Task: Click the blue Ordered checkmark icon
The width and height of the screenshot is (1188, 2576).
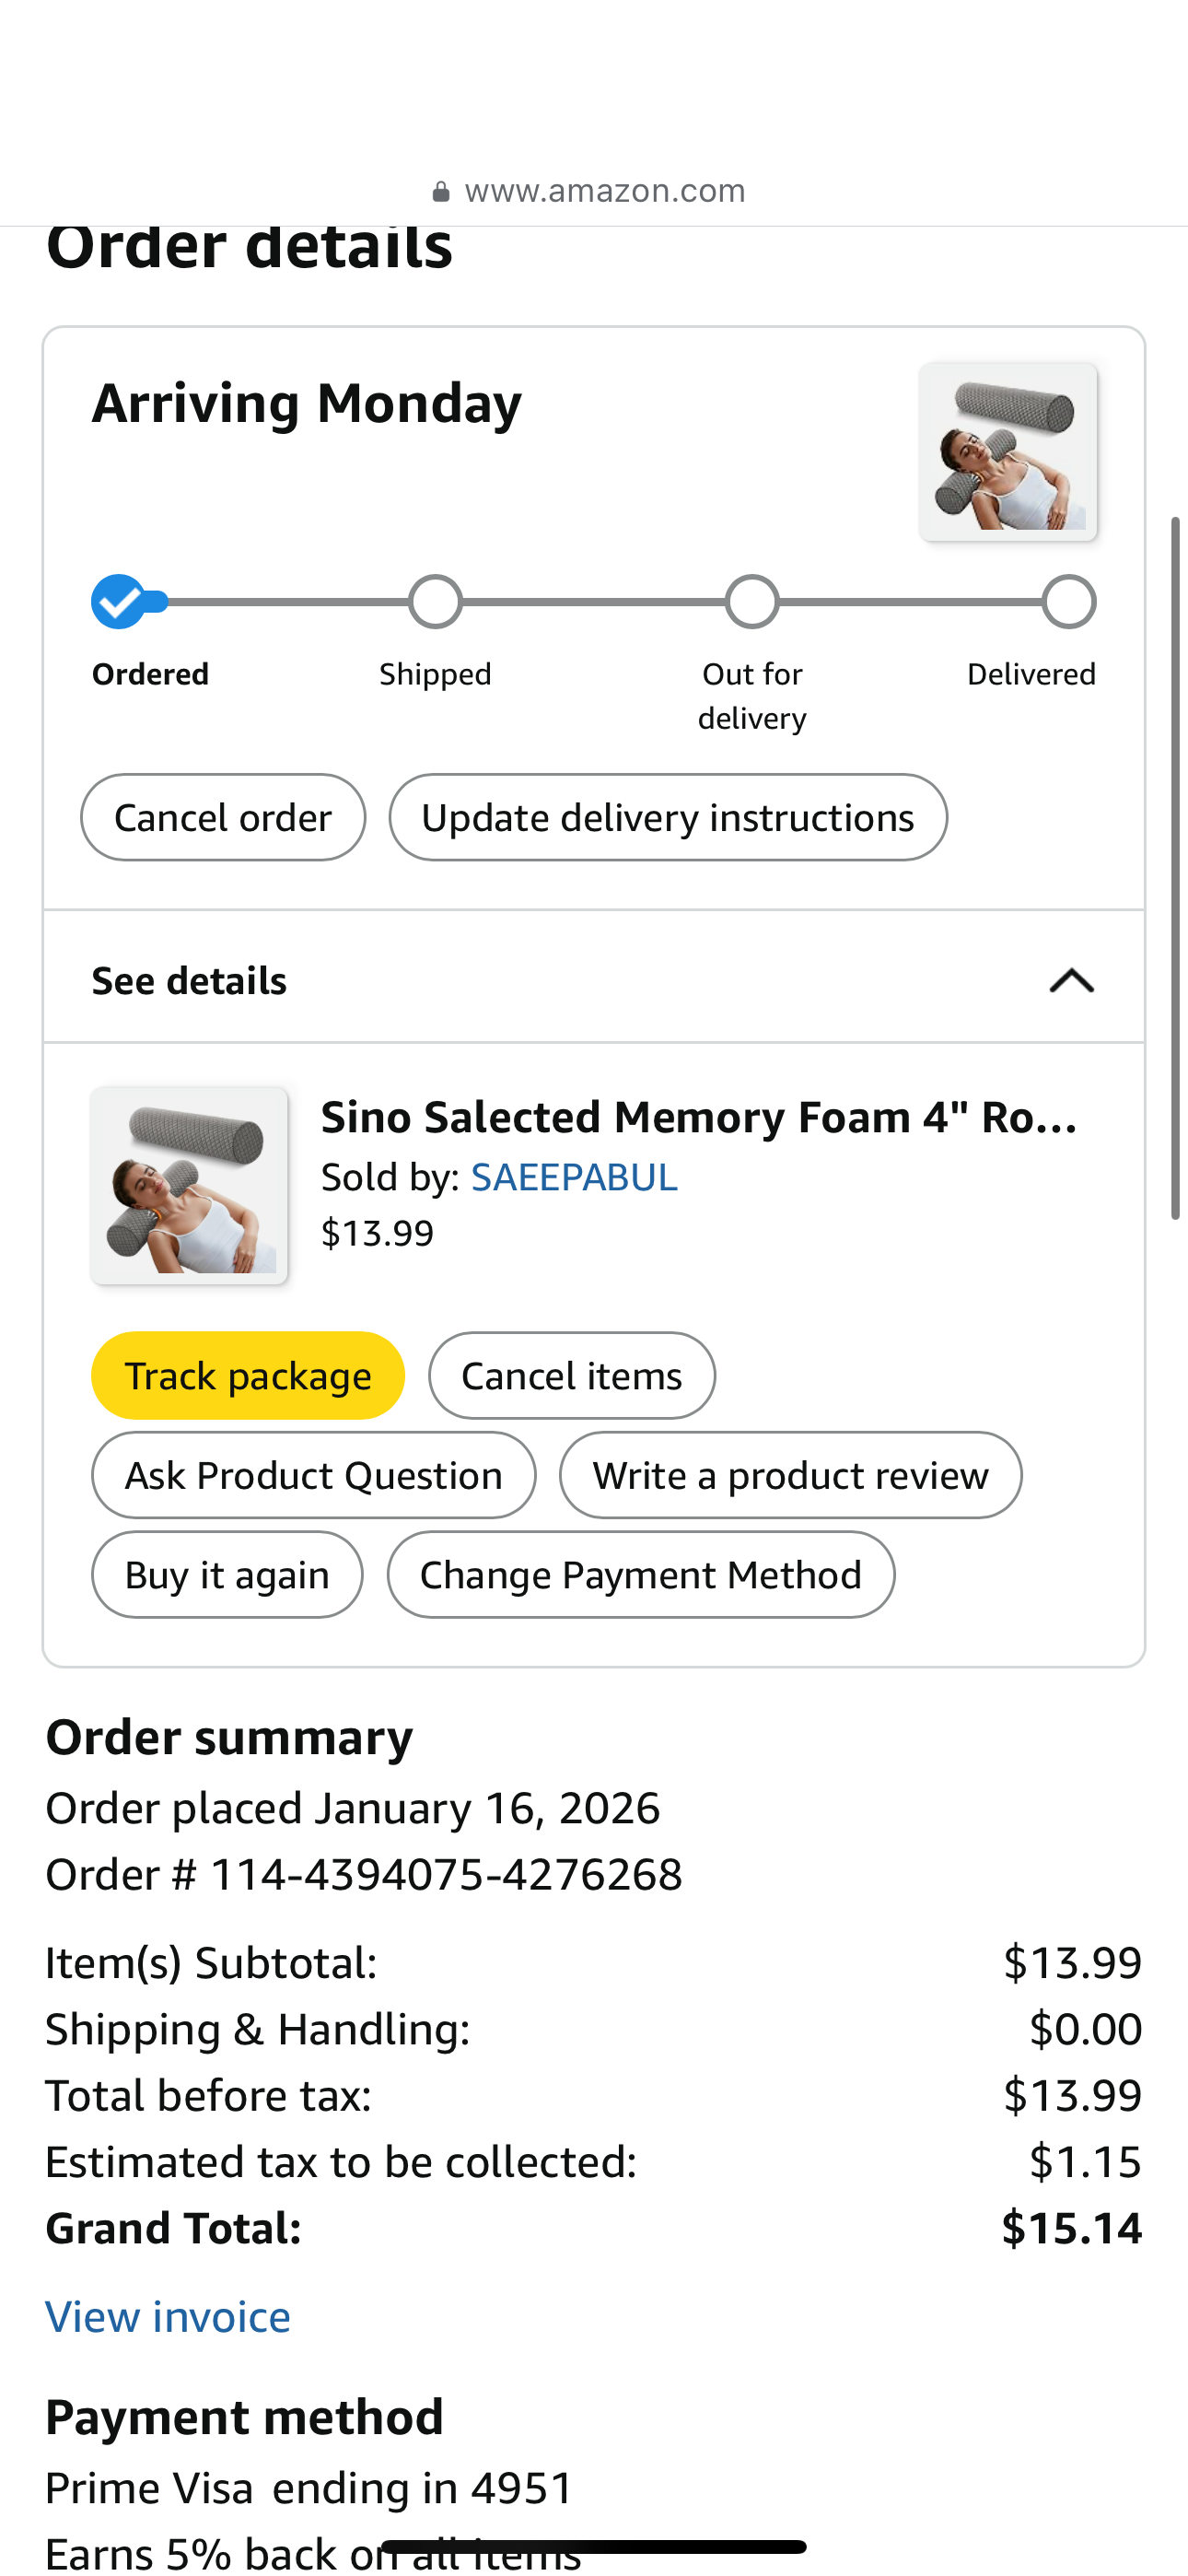Action: [119, 602]
